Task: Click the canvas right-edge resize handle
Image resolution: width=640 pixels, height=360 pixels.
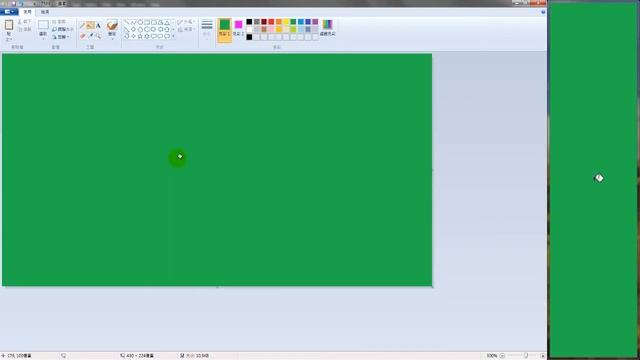Action: tap(433, 170)
